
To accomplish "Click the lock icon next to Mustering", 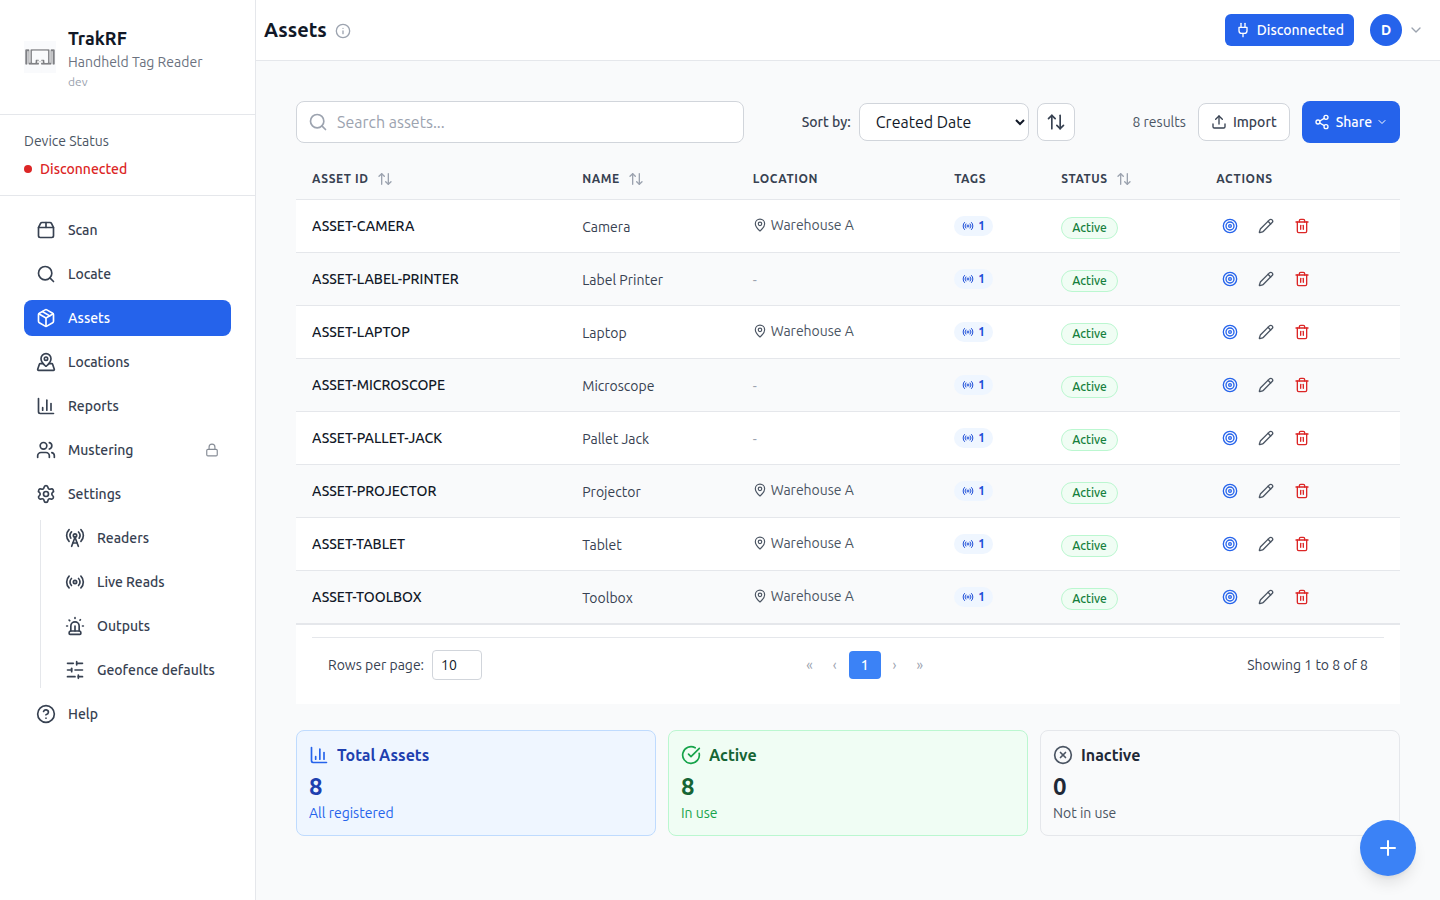I will click(212, 450).
